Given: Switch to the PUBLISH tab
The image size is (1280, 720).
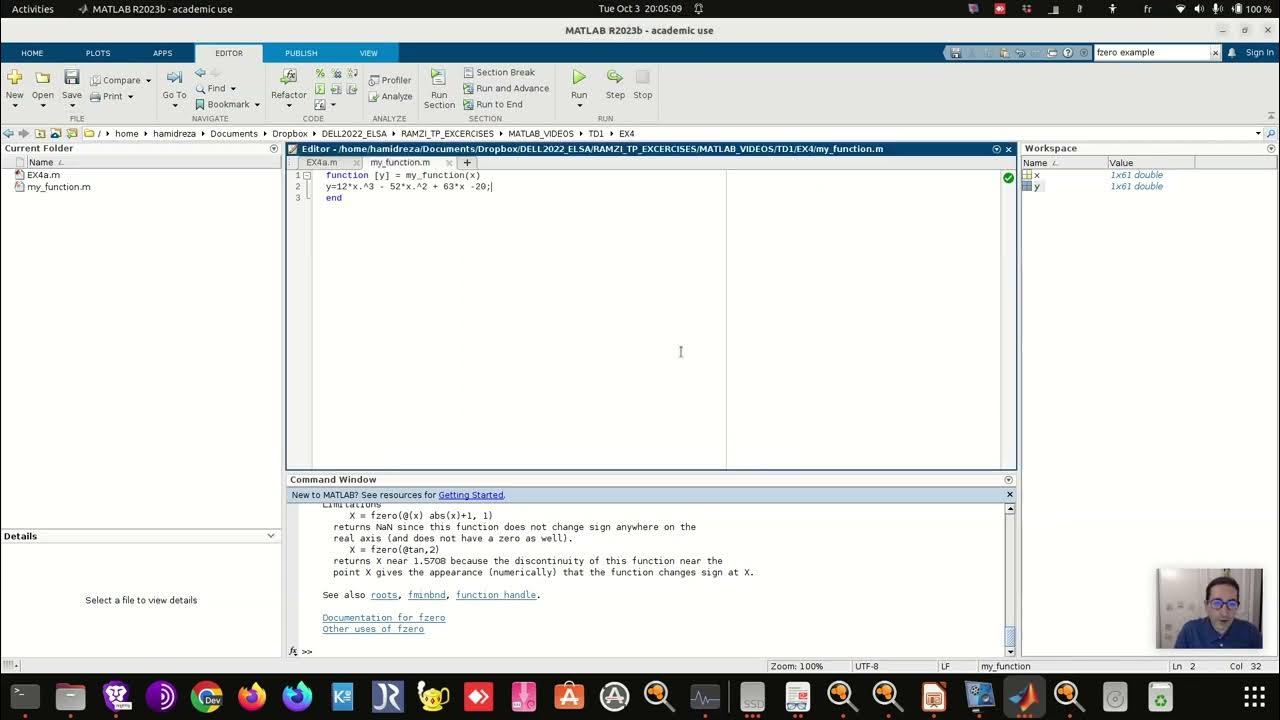Looking at the screenshot, I should [x=301, y=53].
